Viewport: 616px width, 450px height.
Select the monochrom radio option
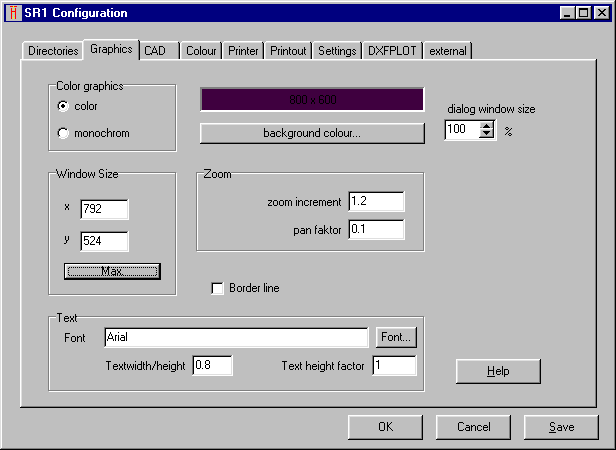(64, 133)
